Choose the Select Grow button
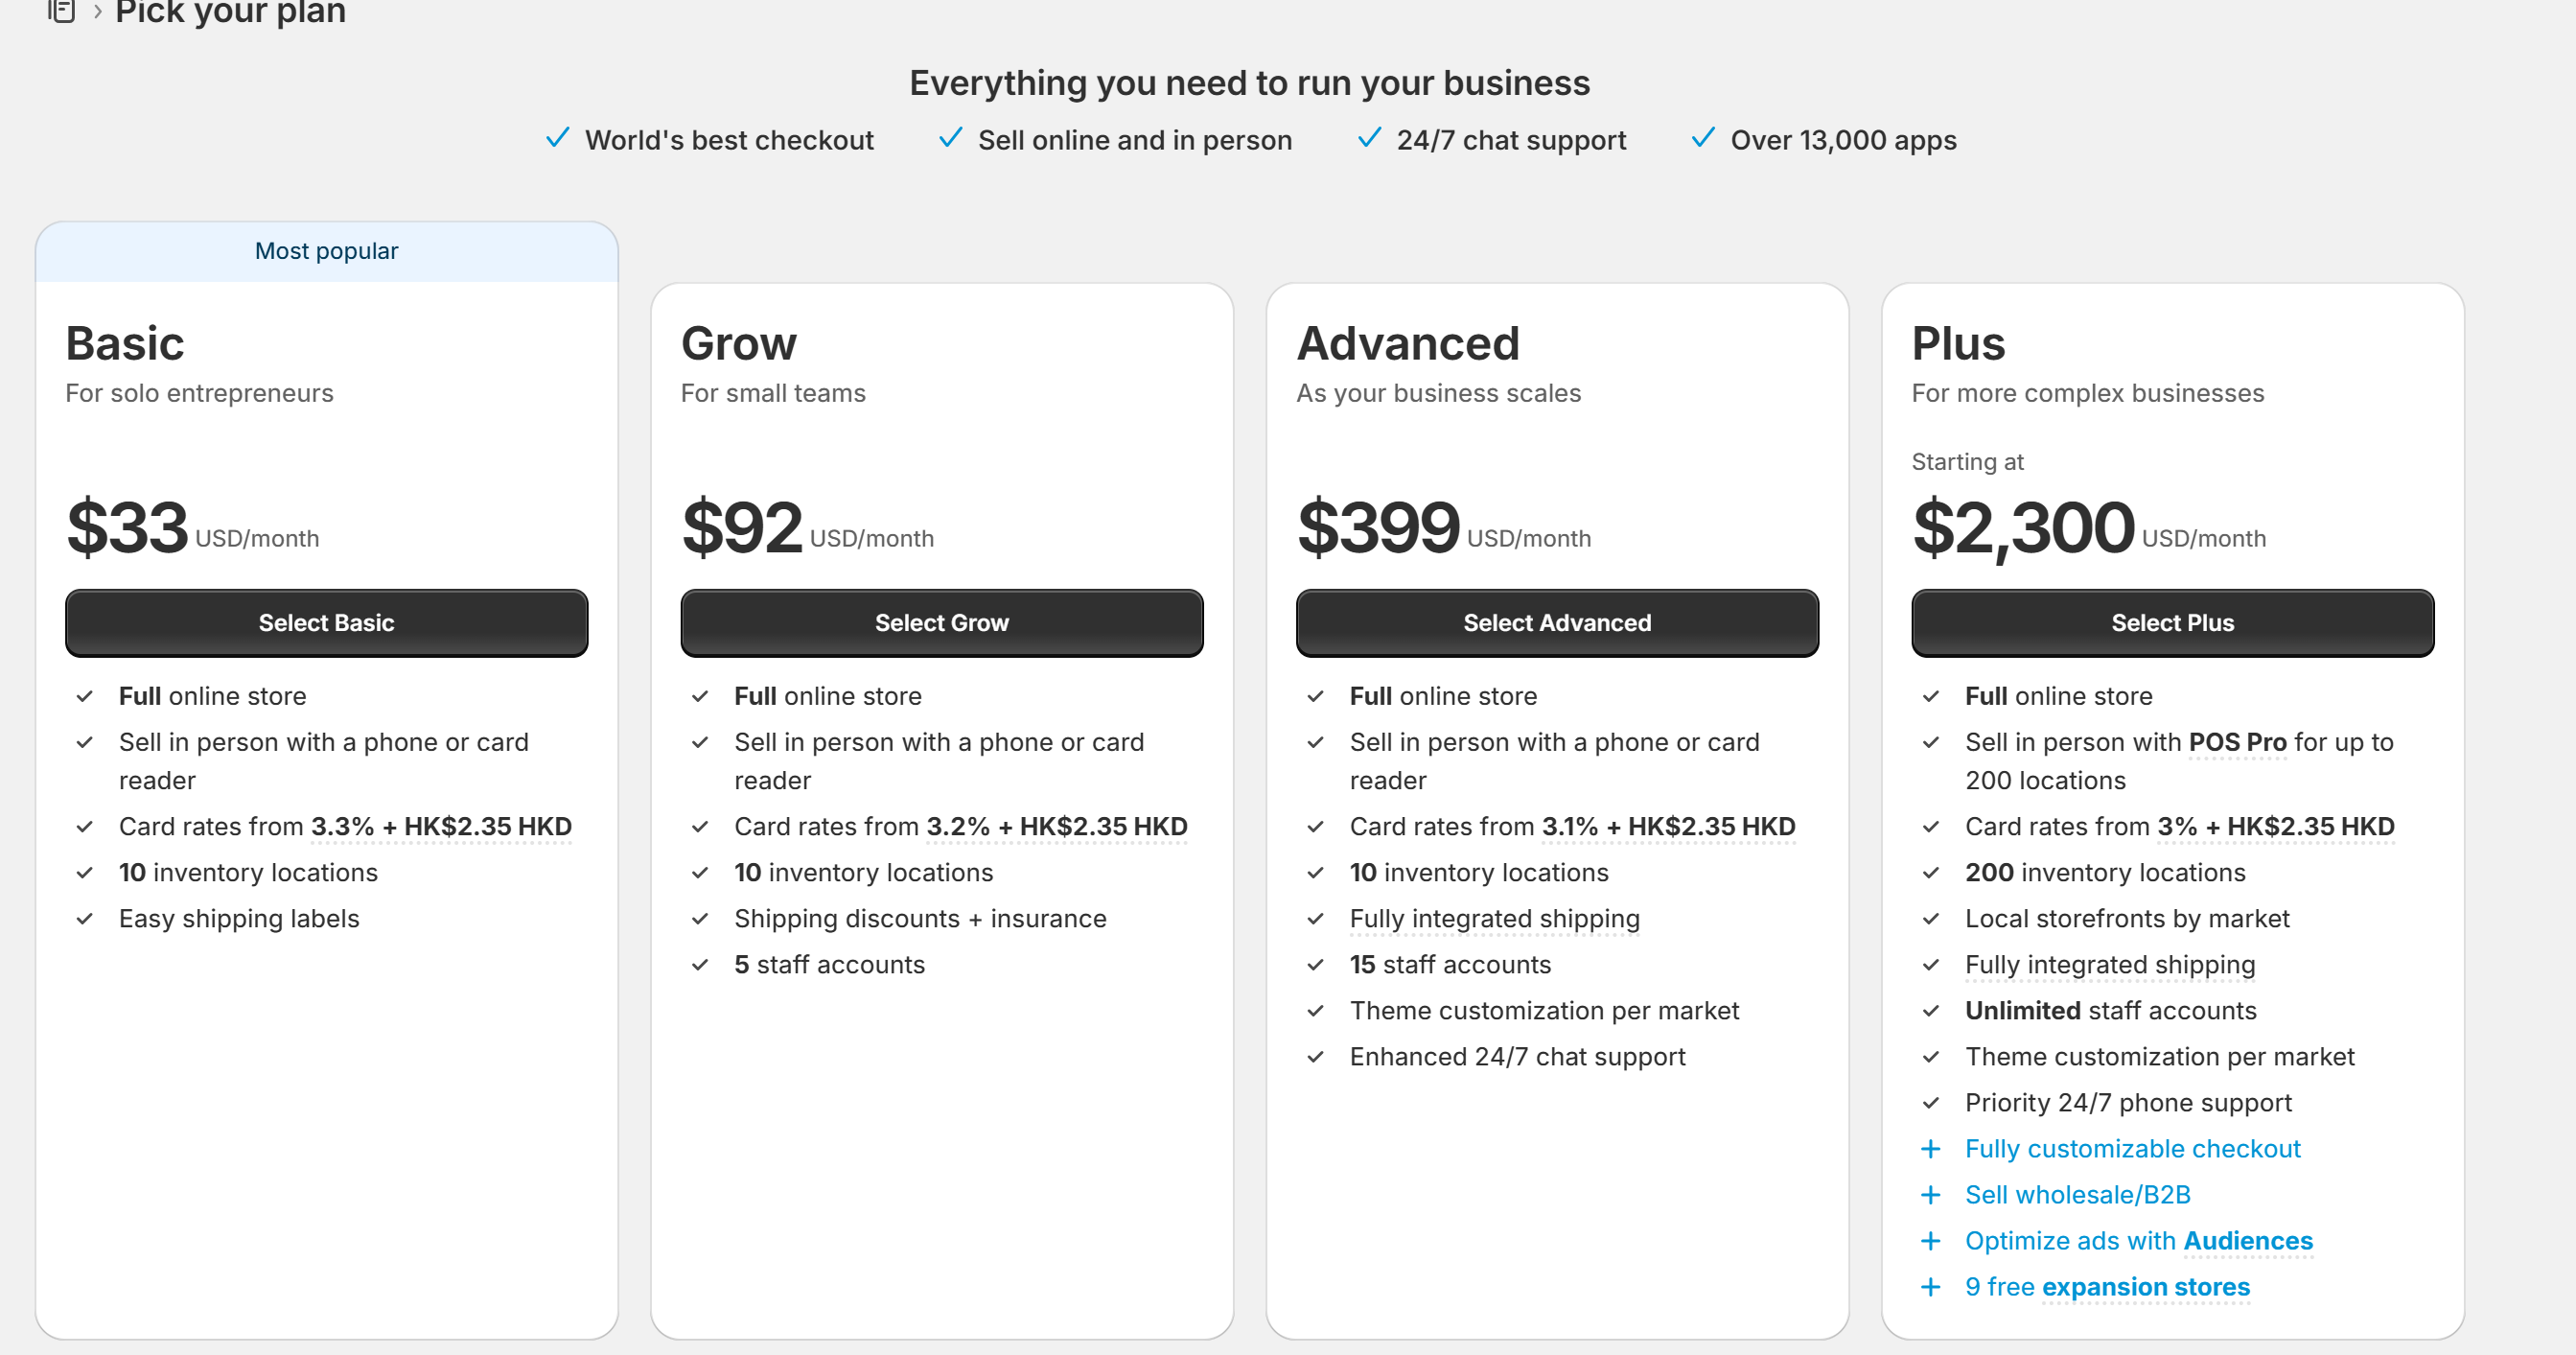 (x=942, y=623)
